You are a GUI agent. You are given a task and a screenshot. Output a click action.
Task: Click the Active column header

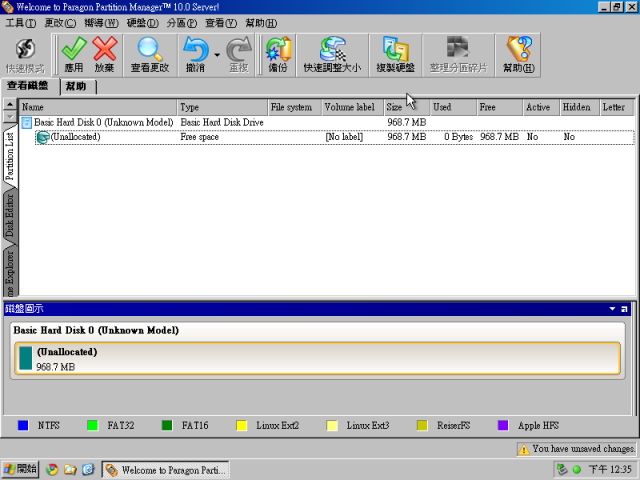pyautogui.click(x=541, y=107)
